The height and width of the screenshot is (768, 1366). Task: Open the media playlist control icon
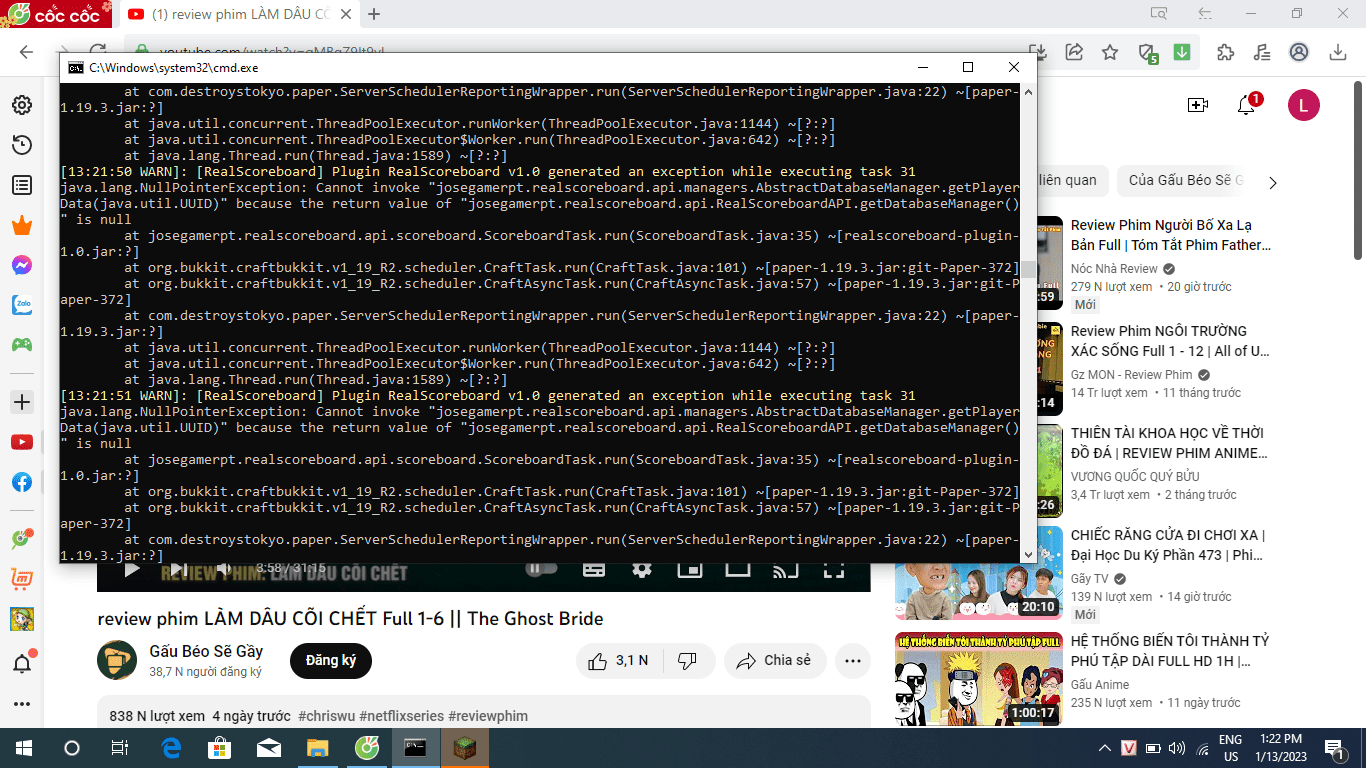(1262, 52)
